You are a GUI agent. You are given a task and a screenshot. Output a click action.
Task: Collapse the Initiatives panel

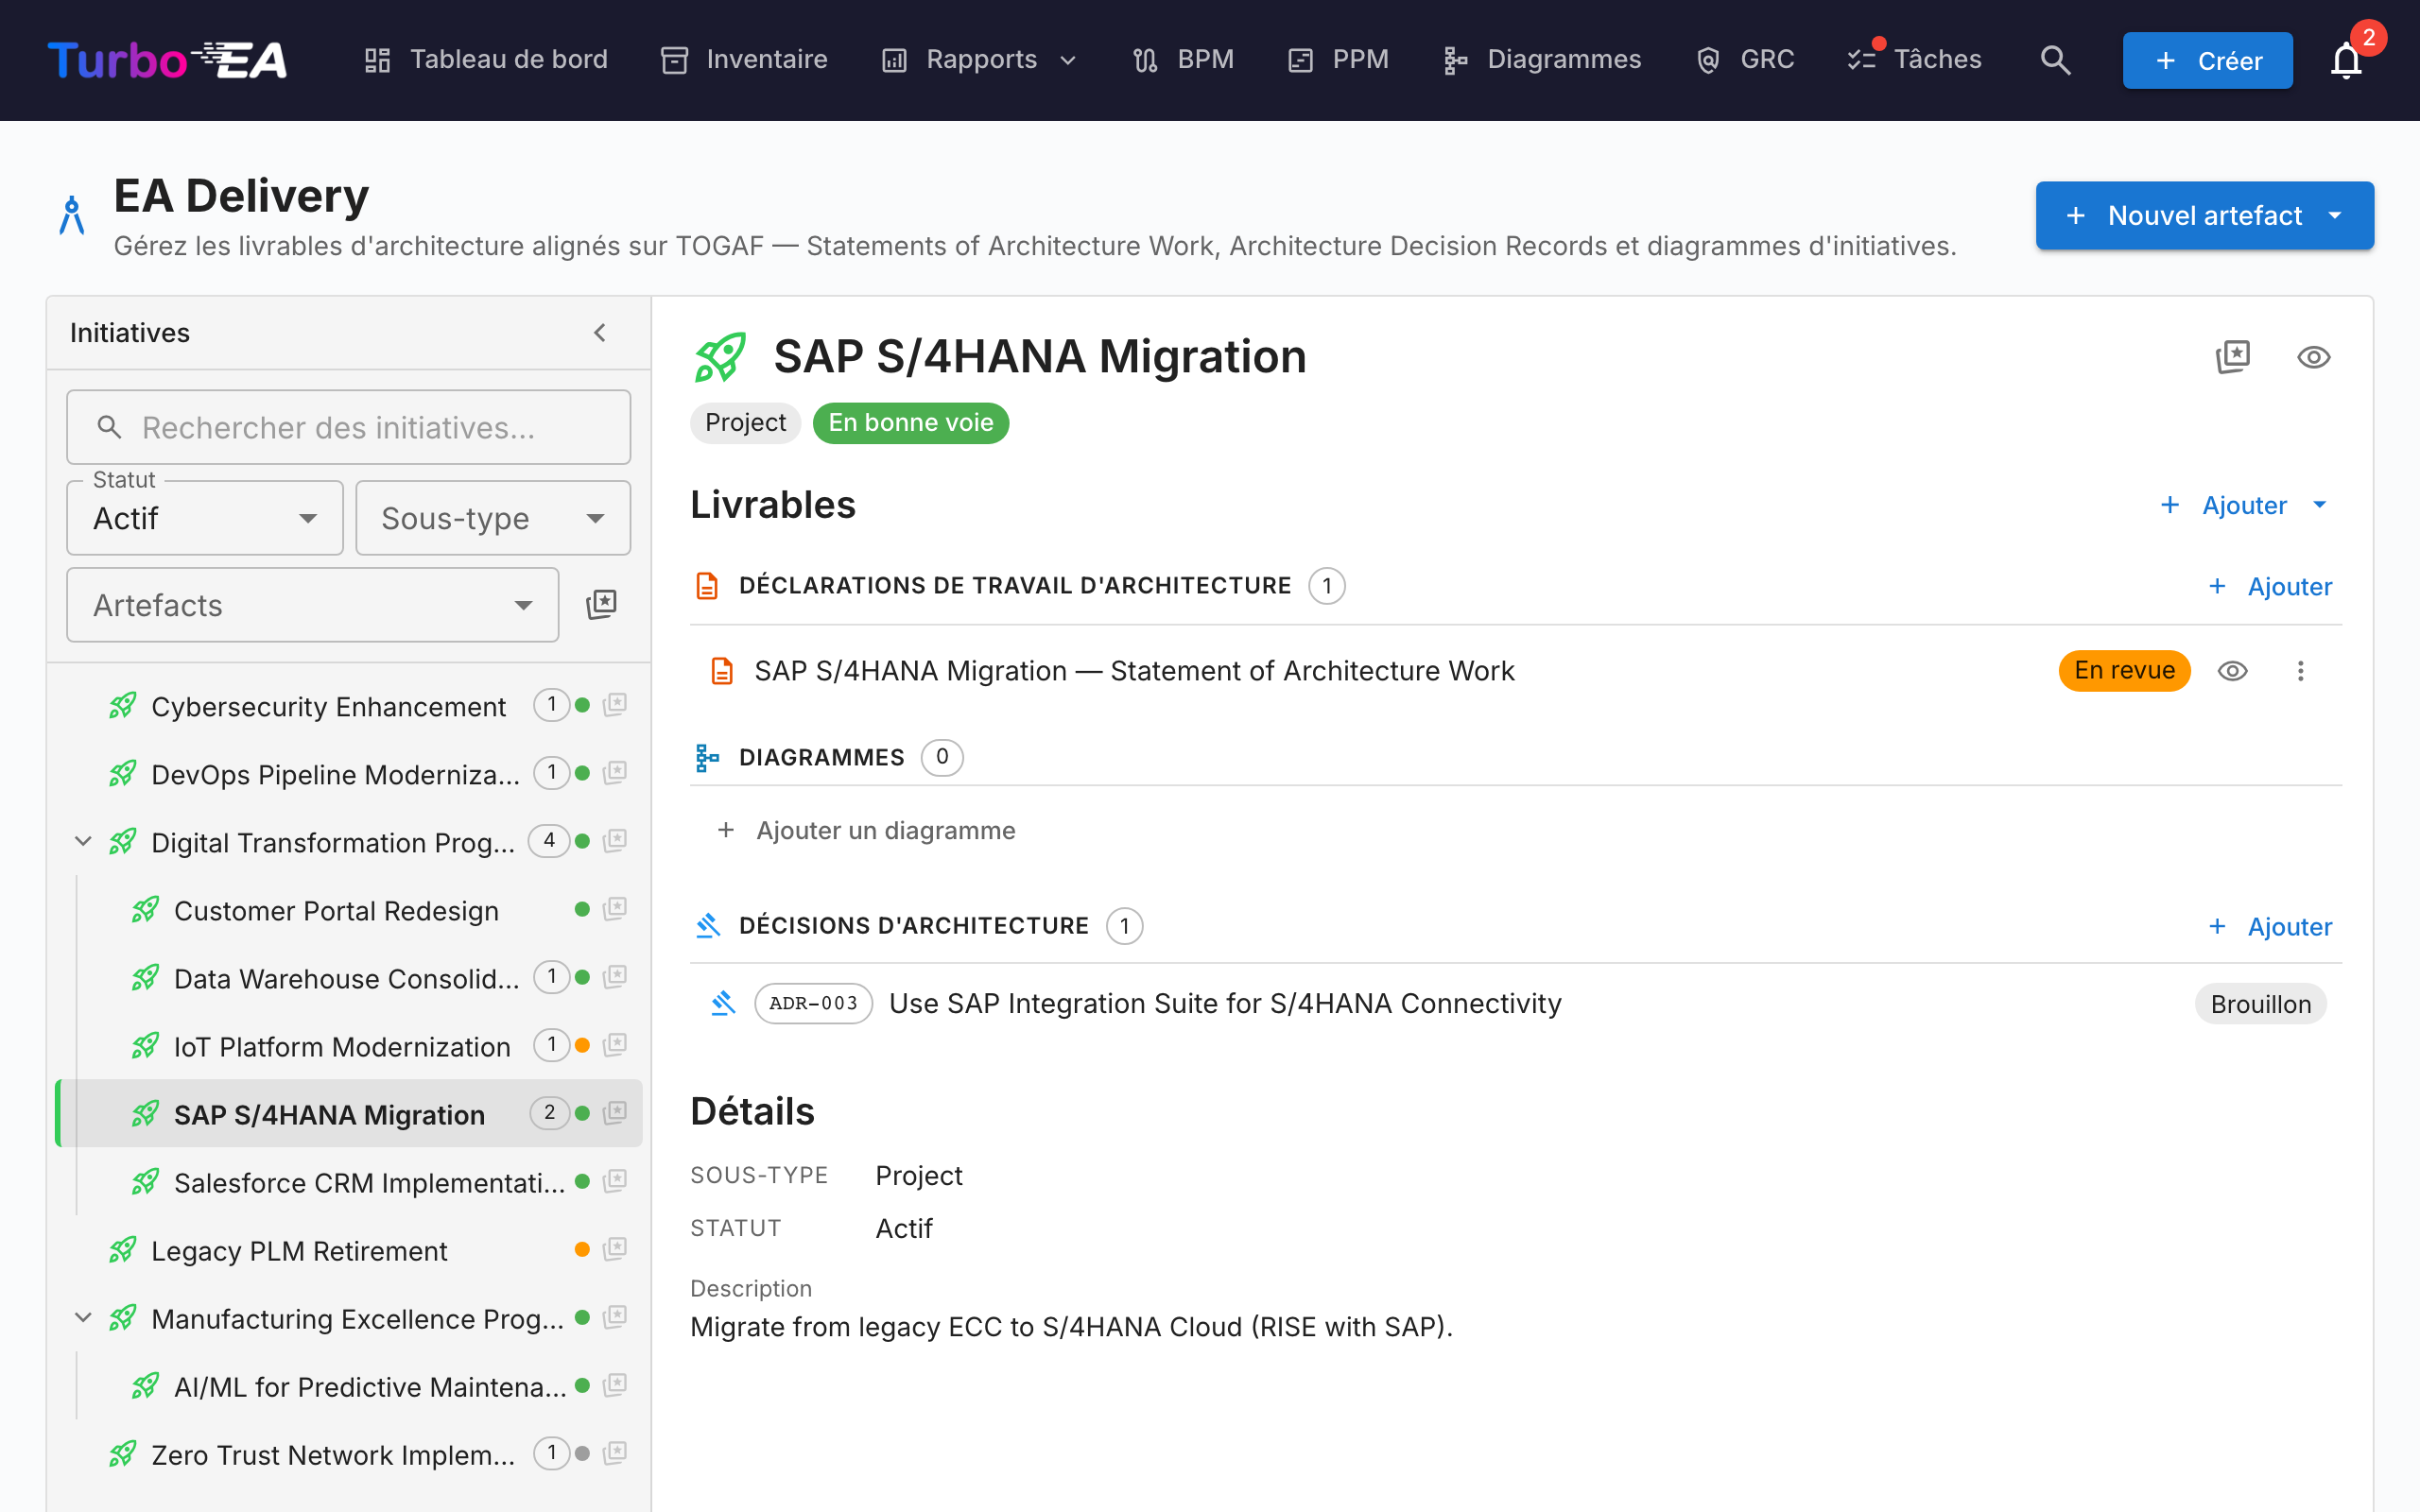(600, 333)
